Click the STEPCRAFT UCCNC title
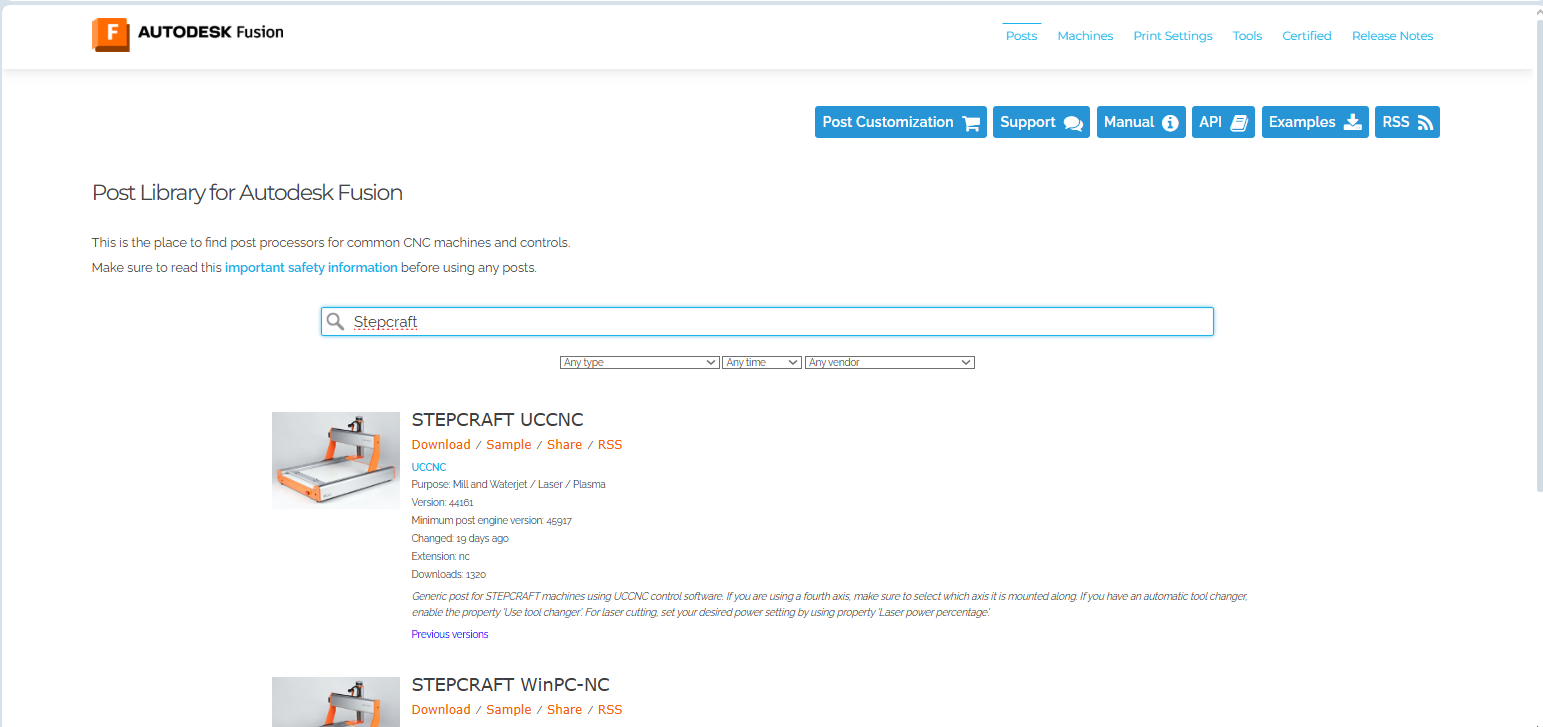Image resolution: width=1543 pixels, height=727 pixels. tap(497, 420)
